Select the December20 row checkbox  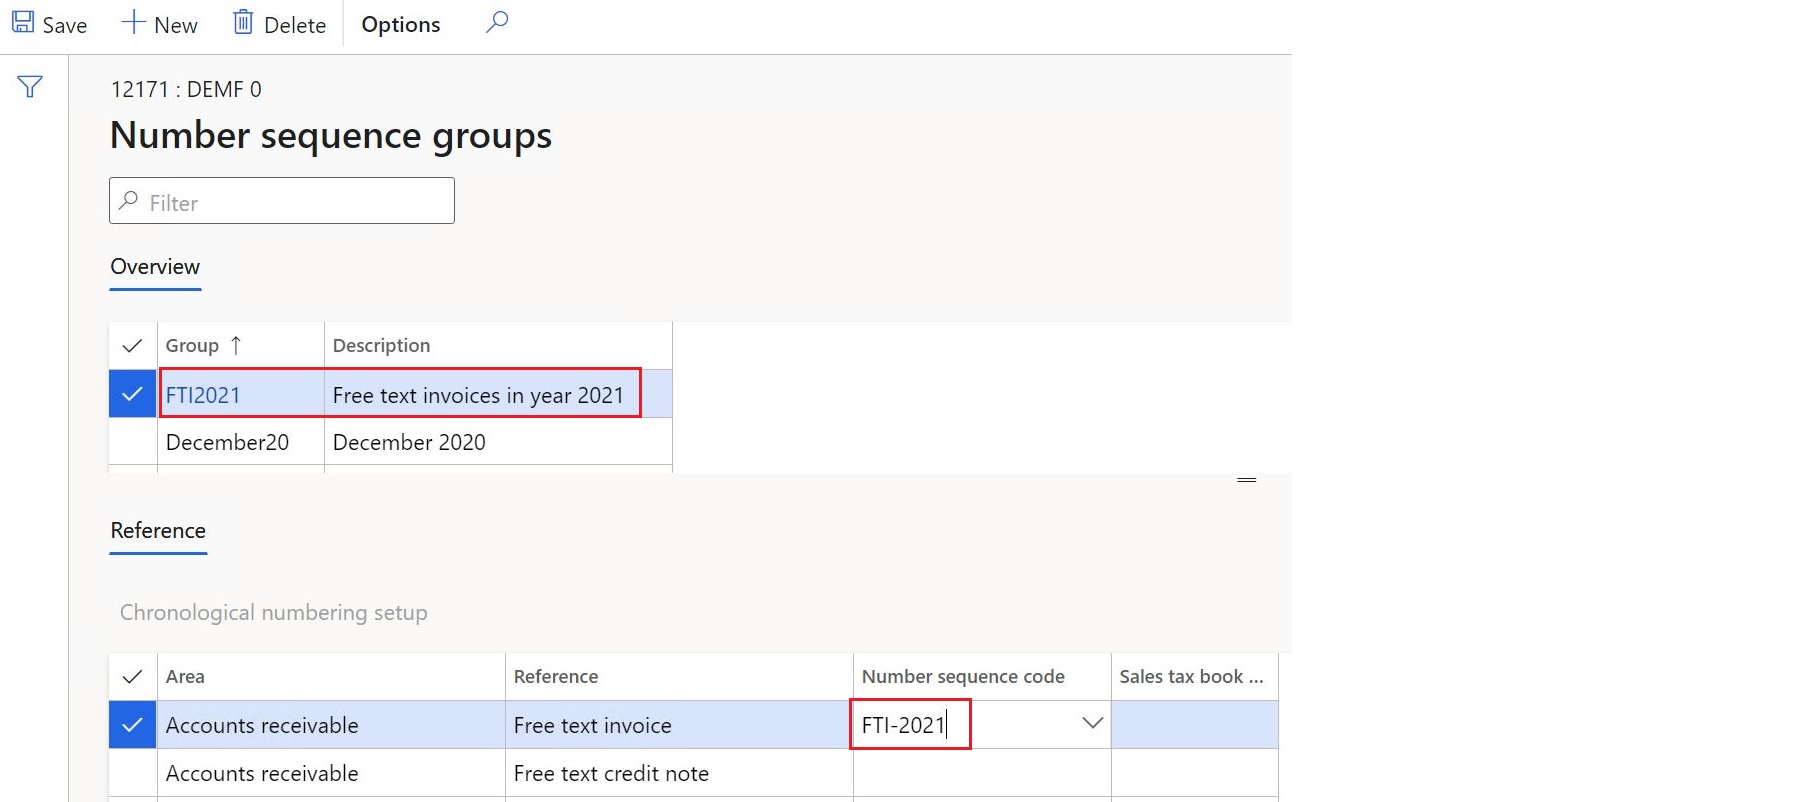132,442
